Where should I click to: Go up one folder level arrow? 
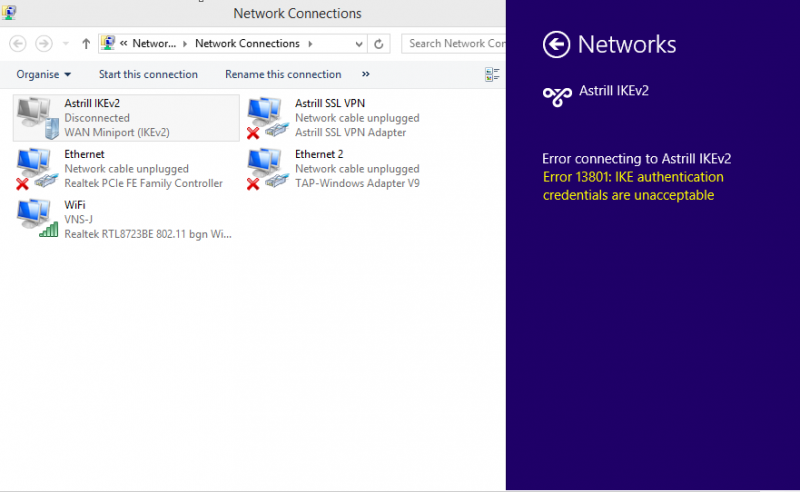coord(86,44)
